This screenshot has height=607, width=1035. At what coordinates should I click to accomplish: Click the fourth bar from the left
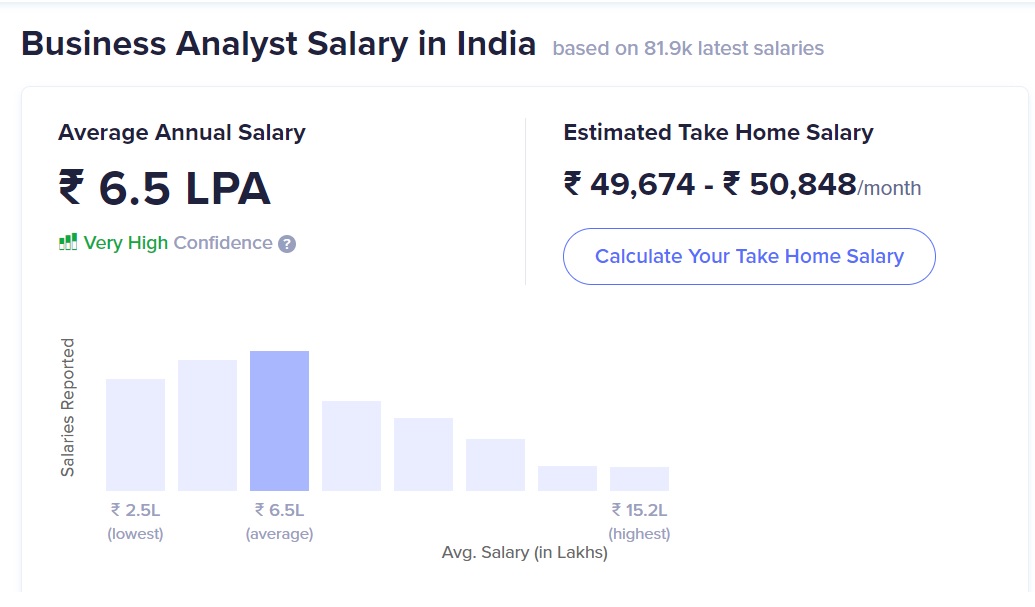351,446
